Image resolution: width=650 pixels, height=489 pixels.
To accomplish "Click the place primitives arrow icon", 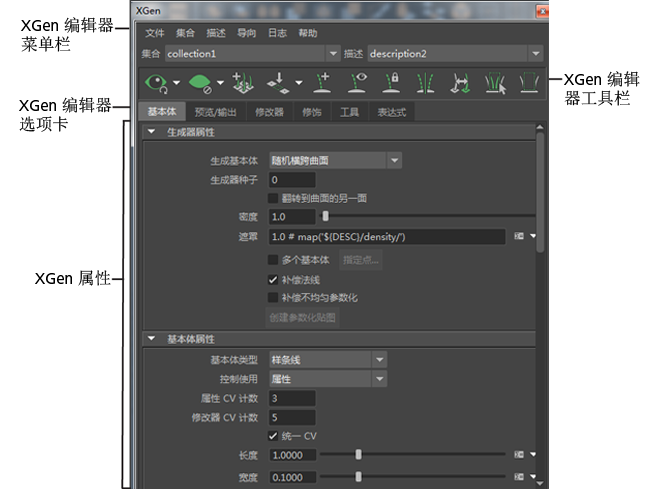I will (279, 83).
